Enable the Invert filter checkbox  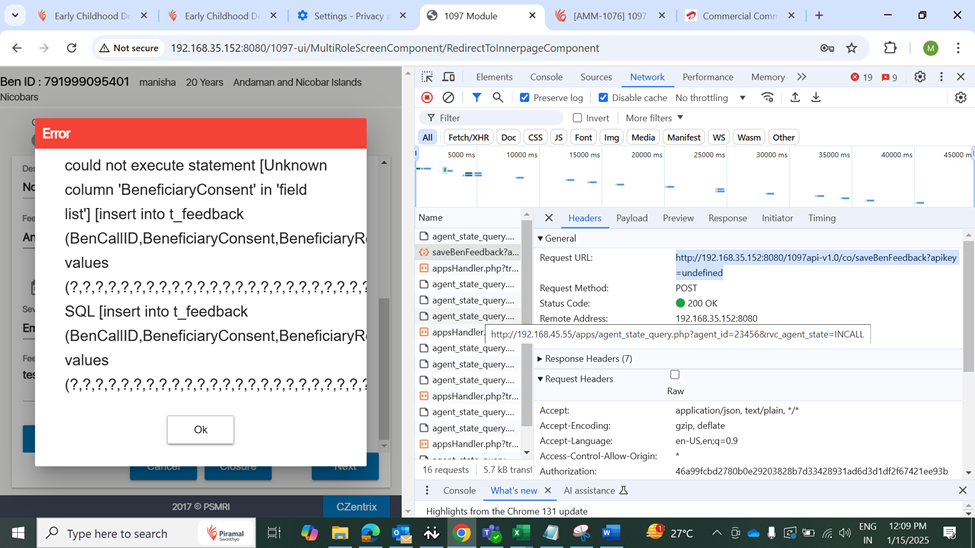tap(577, 118)
